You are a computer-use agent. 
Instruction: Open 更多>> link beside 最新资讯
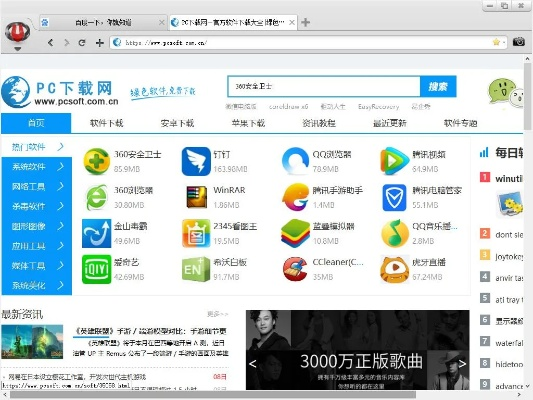click(218, 314)
